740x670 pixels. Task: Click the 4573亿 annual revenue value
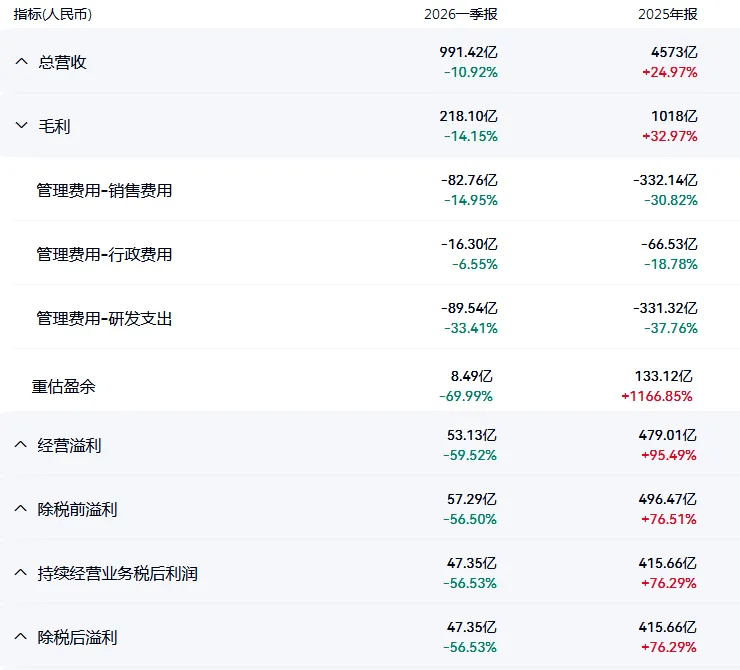coord(674,52)
